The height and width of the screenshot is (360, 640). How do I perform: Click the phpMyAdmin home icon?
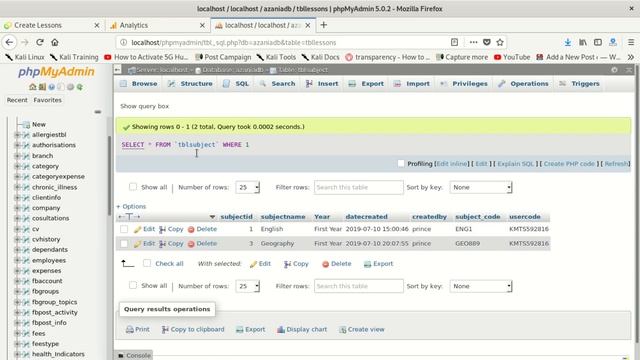[33, 87]
